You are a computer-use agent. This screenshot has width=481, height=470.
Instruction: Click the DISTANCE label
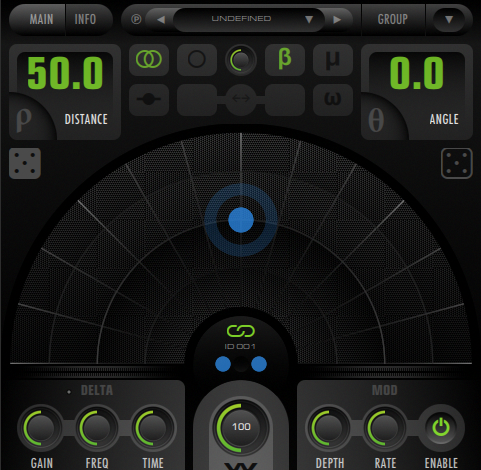click(86, 119)
